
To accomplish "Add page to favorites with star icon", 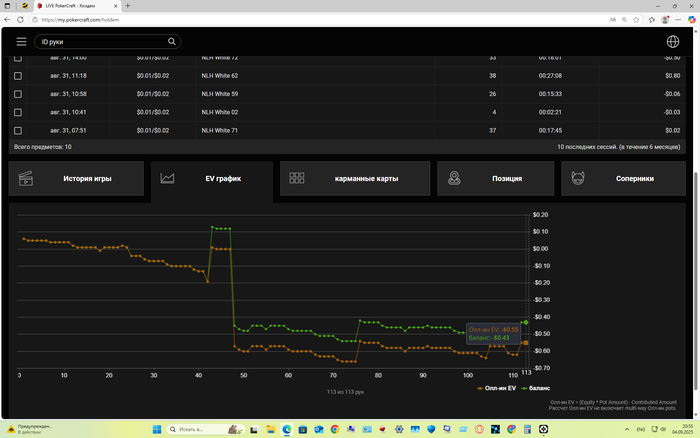I will pyautogui.click(x=636, y=20).
